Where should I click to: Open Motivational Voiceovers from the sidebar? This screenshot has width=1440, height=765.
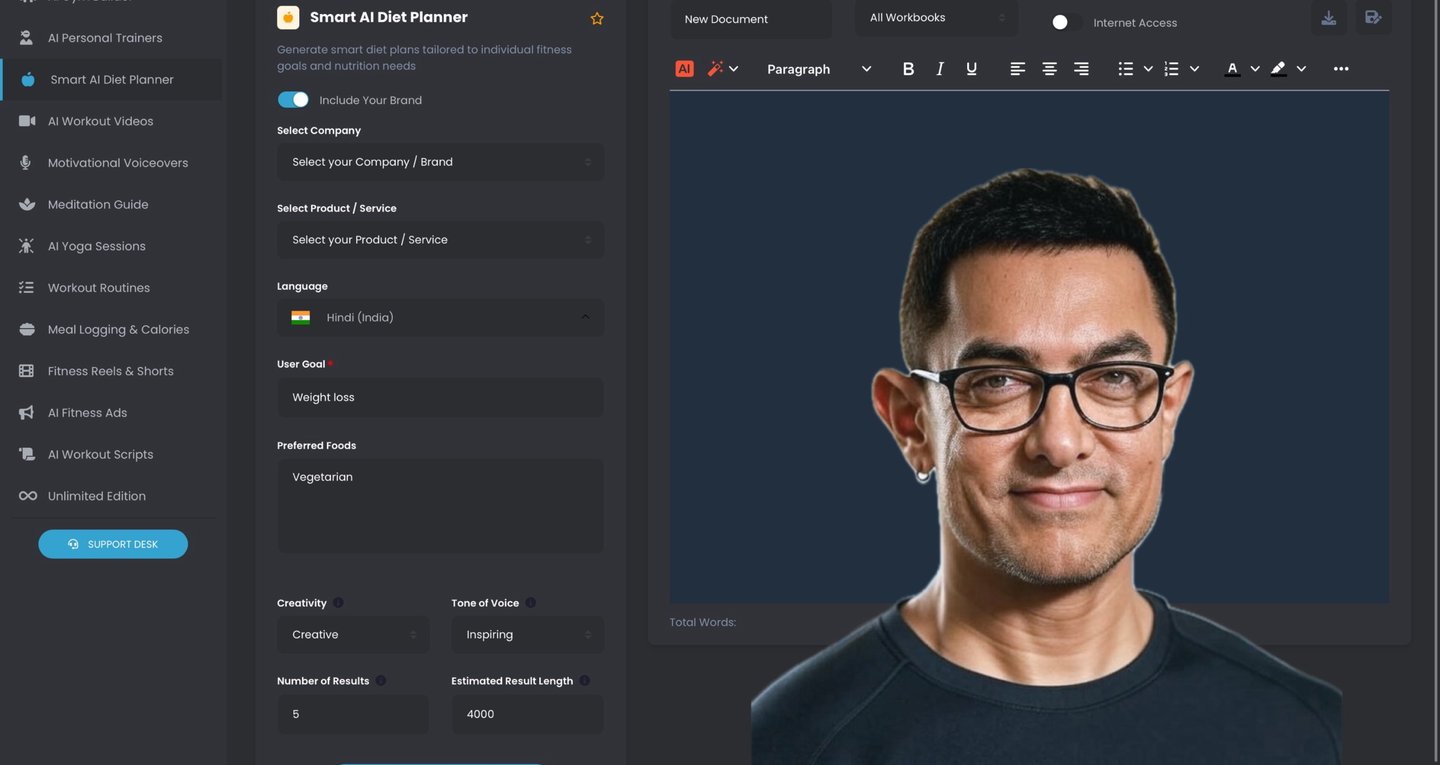(112, 163)
